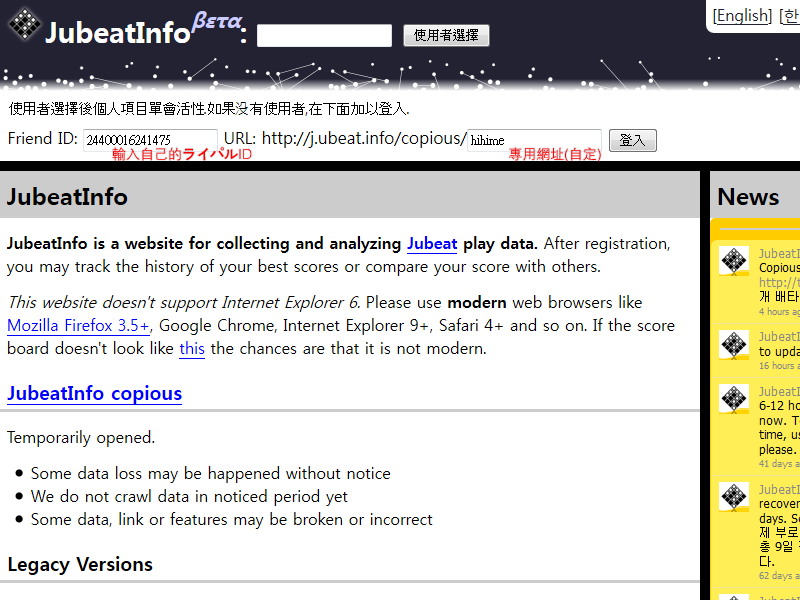
Task: Open the news avatar posted 41 days ago
Action: tap(734, 398)
